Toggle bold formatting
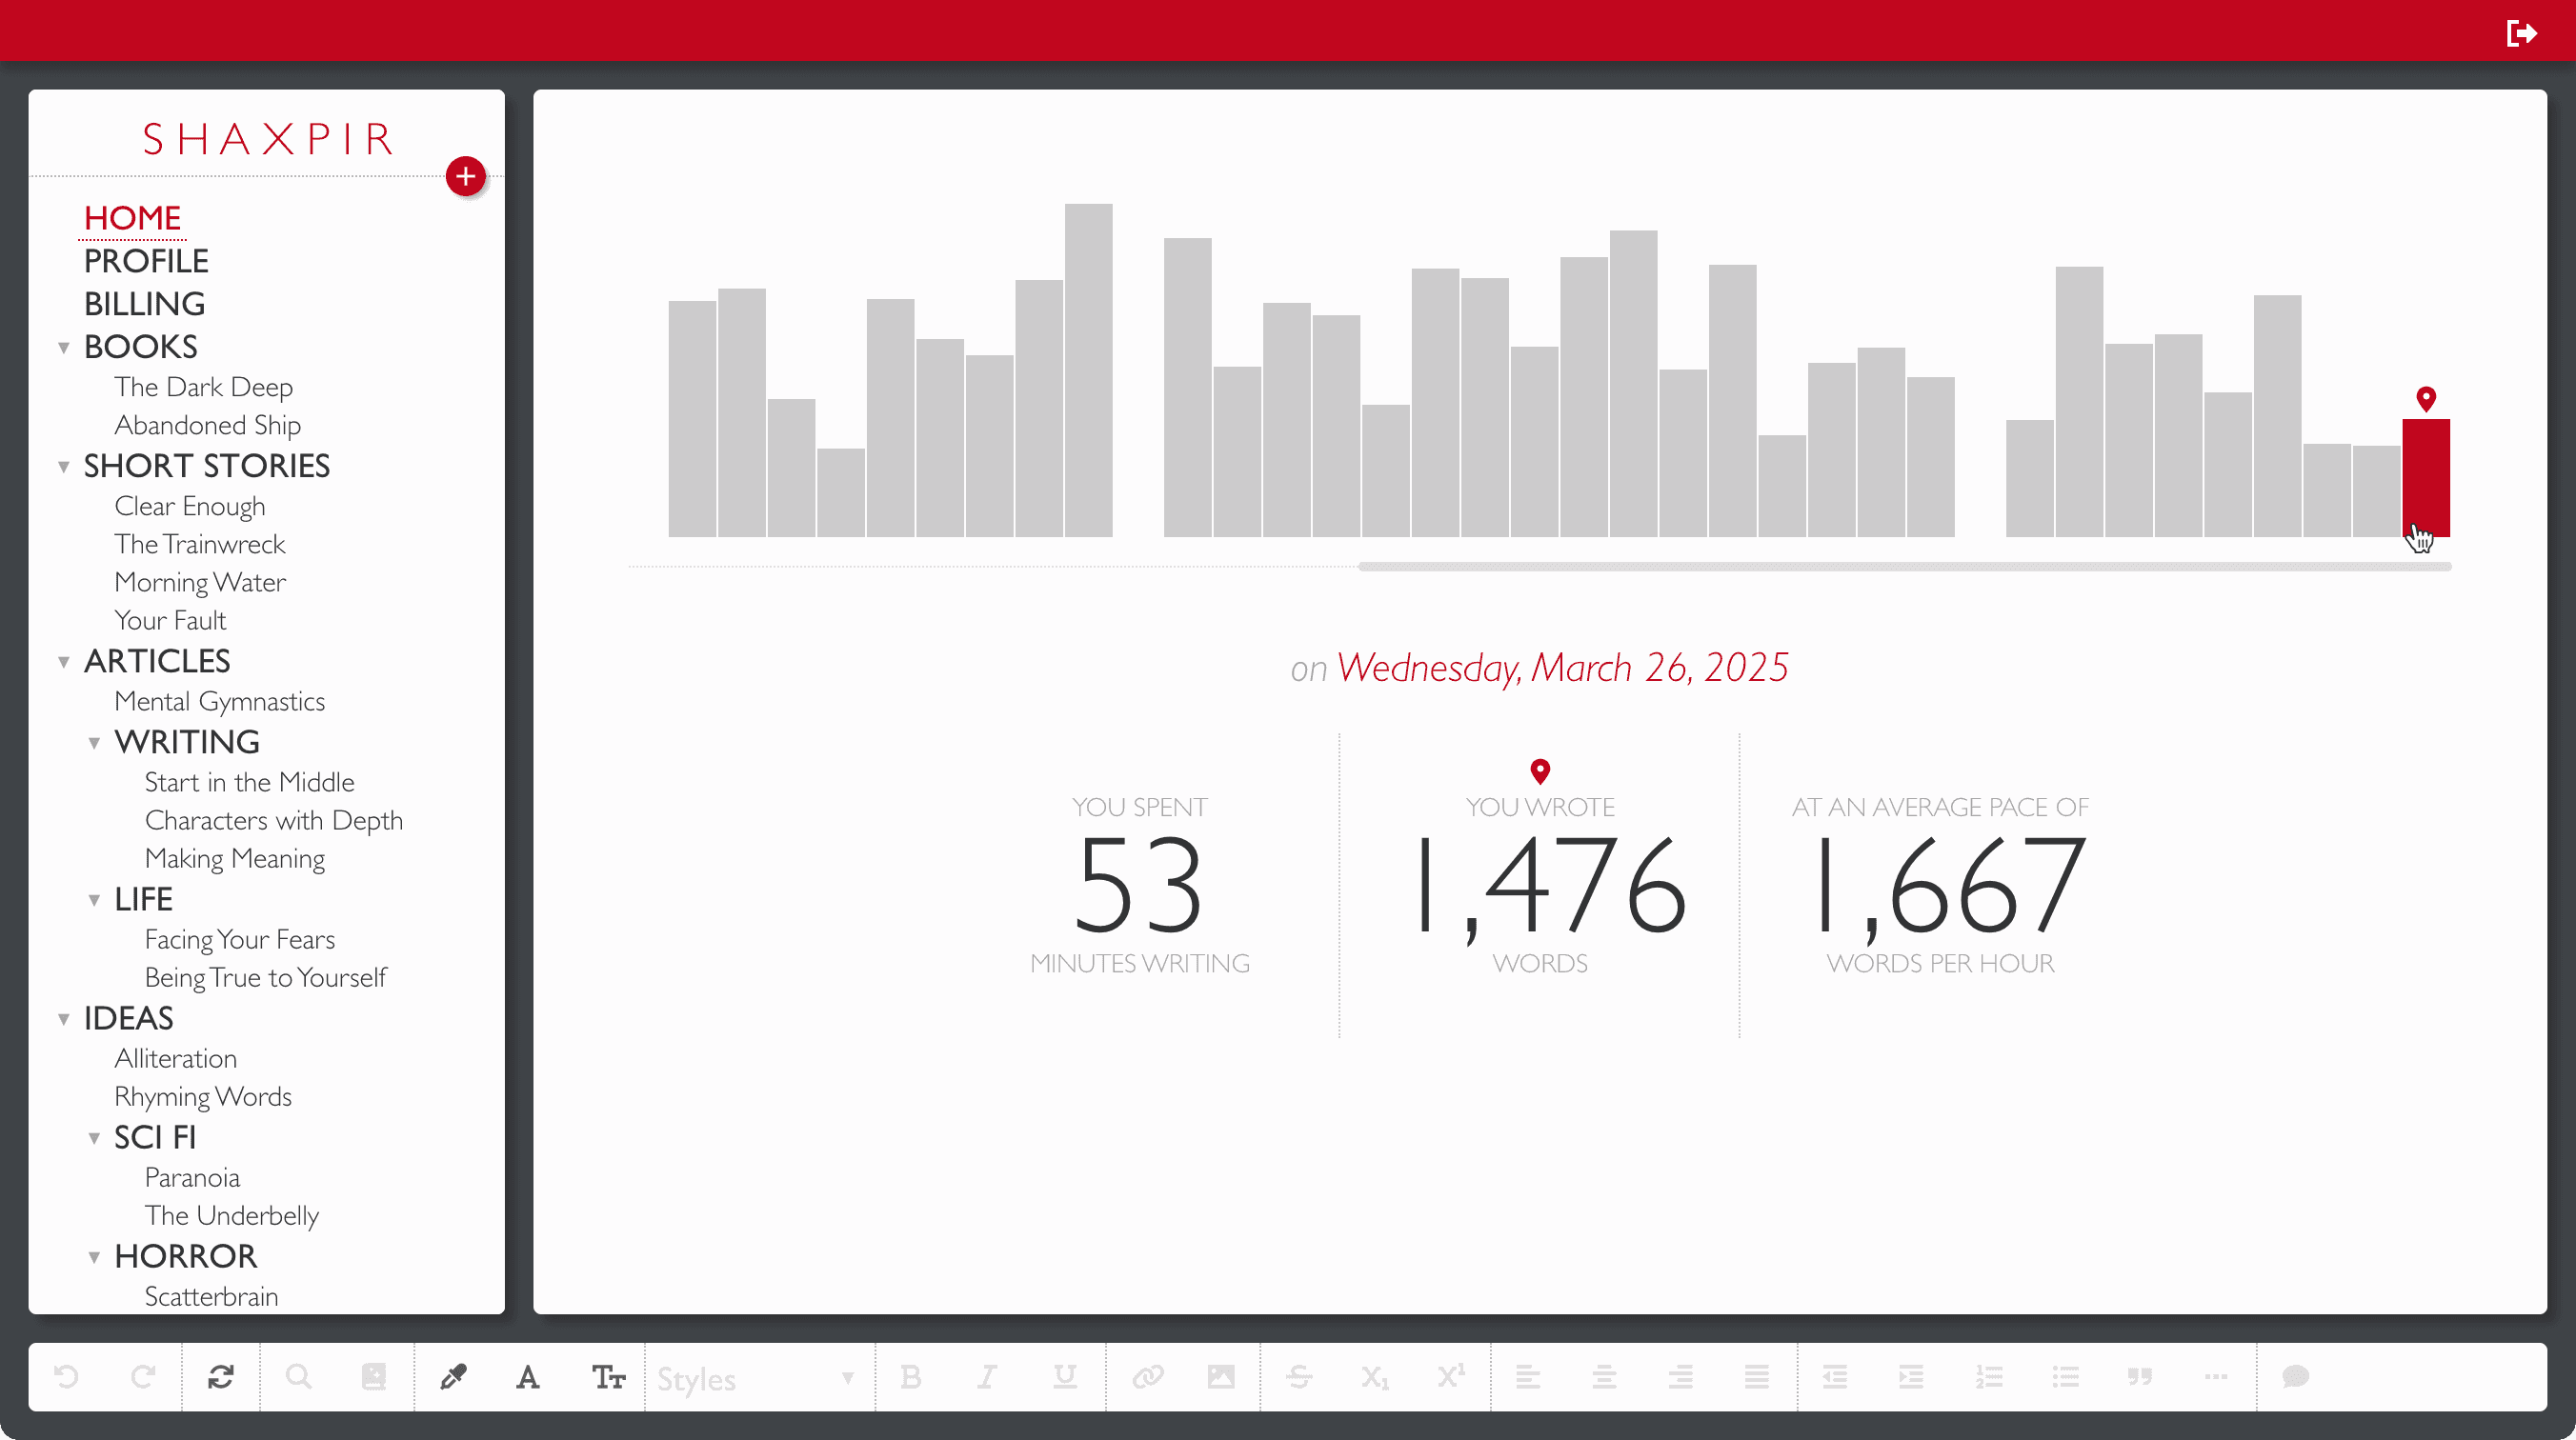2576x1440 pixels. 911,1377
